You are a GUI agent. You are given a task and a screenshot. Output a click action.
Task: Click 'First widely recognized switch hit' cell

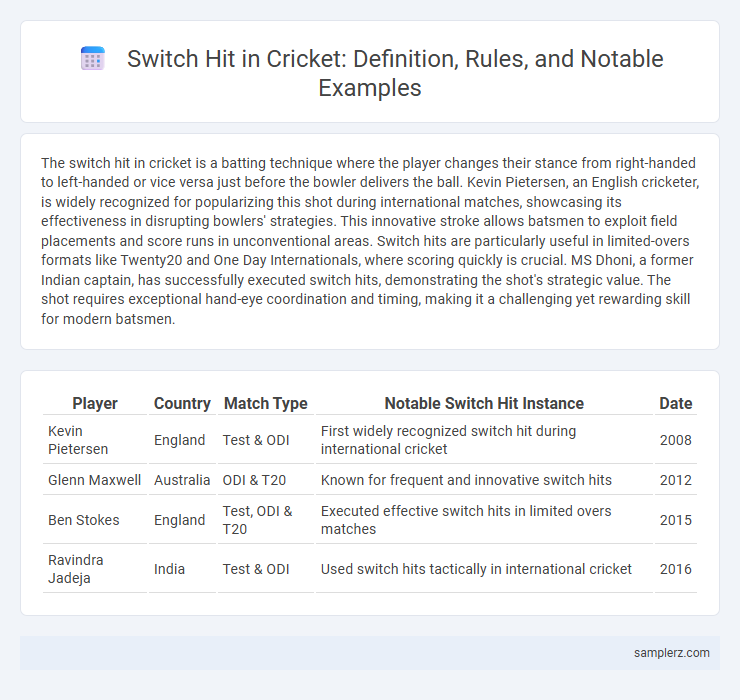pos(484,440)
